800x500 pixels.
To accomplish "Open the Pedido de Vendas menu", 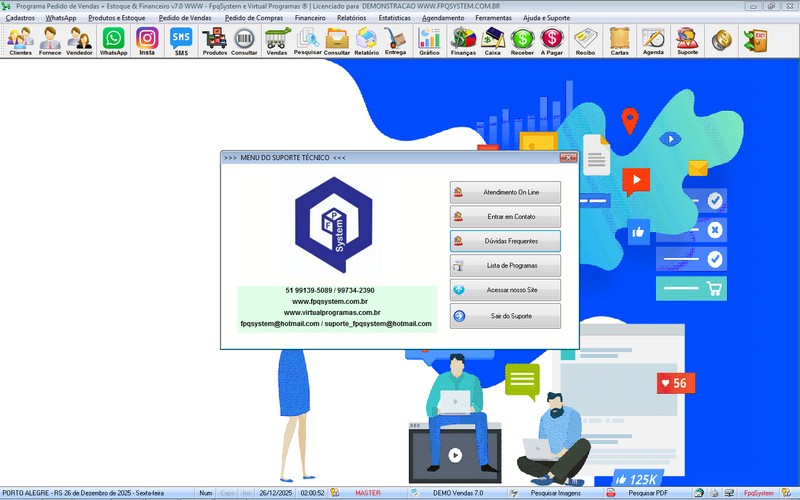I will [185, 18].
